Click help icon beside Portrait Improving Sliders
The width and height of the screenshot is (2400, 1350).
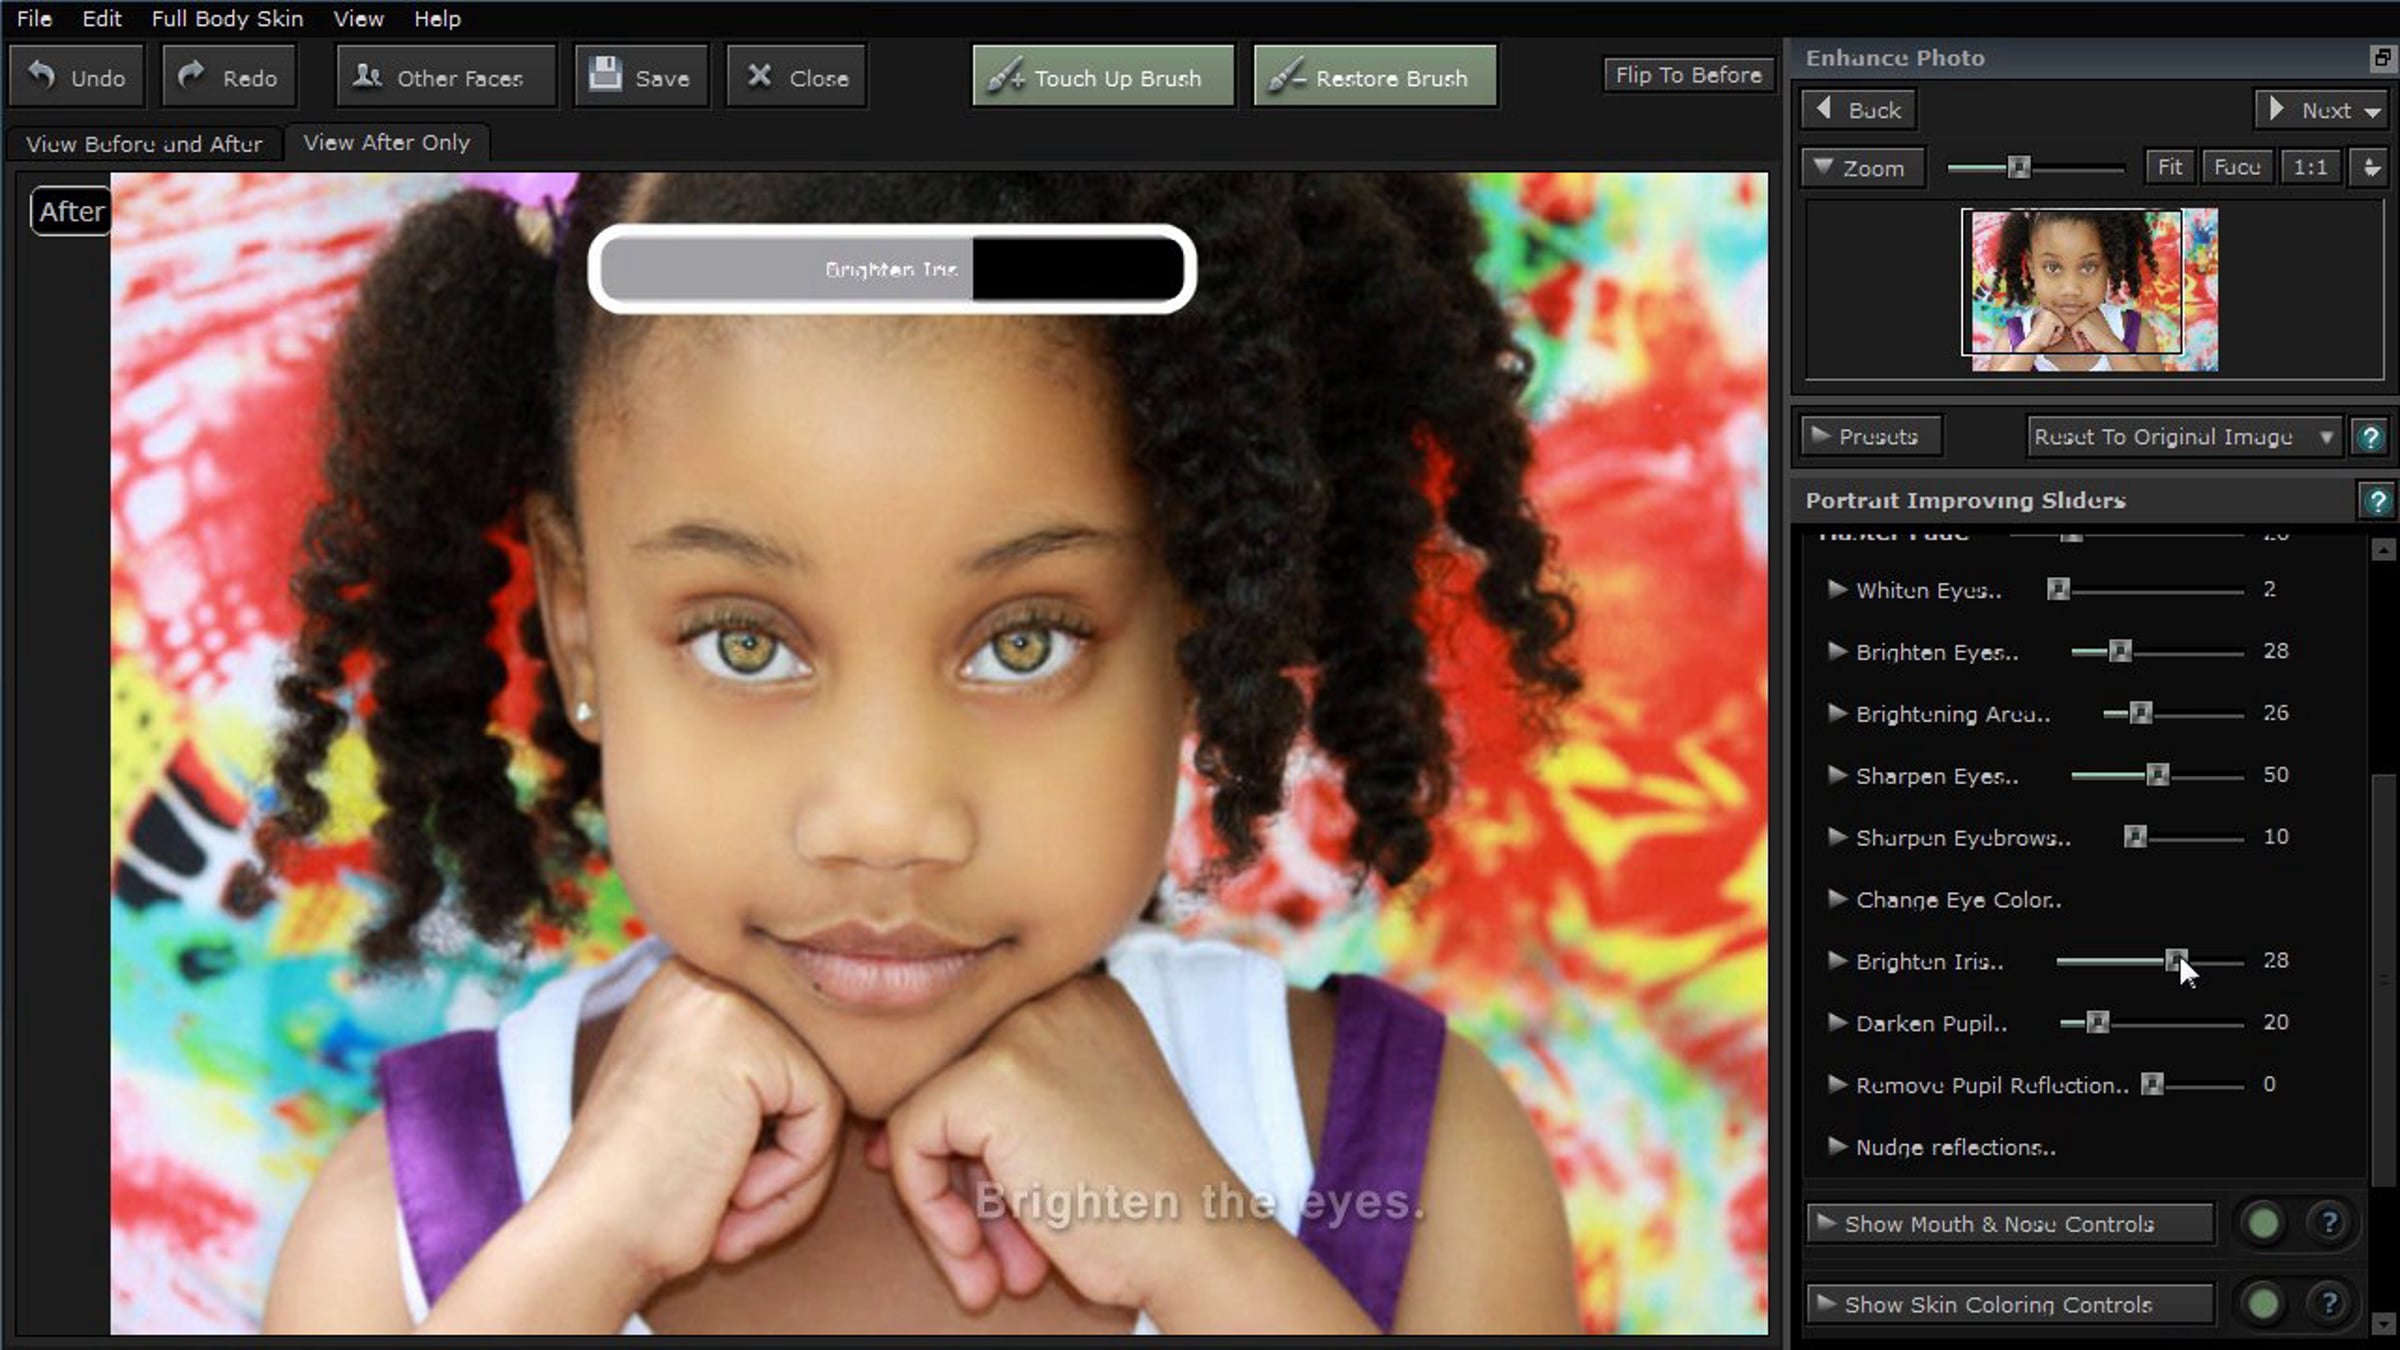tap(2376, 500)
